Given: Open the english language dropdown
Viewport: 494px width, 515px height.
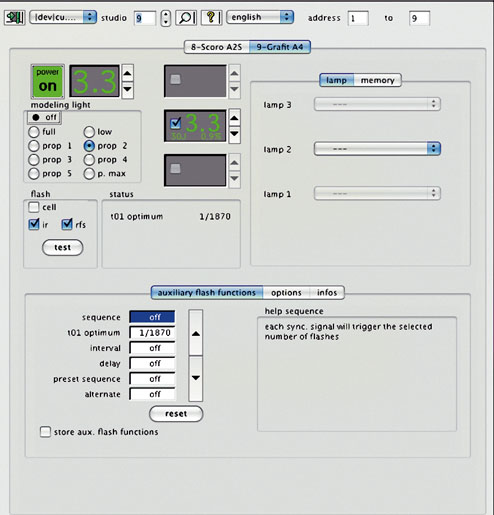Looking at the screenshot, I should pyautogui.click(x=260, y=17).
